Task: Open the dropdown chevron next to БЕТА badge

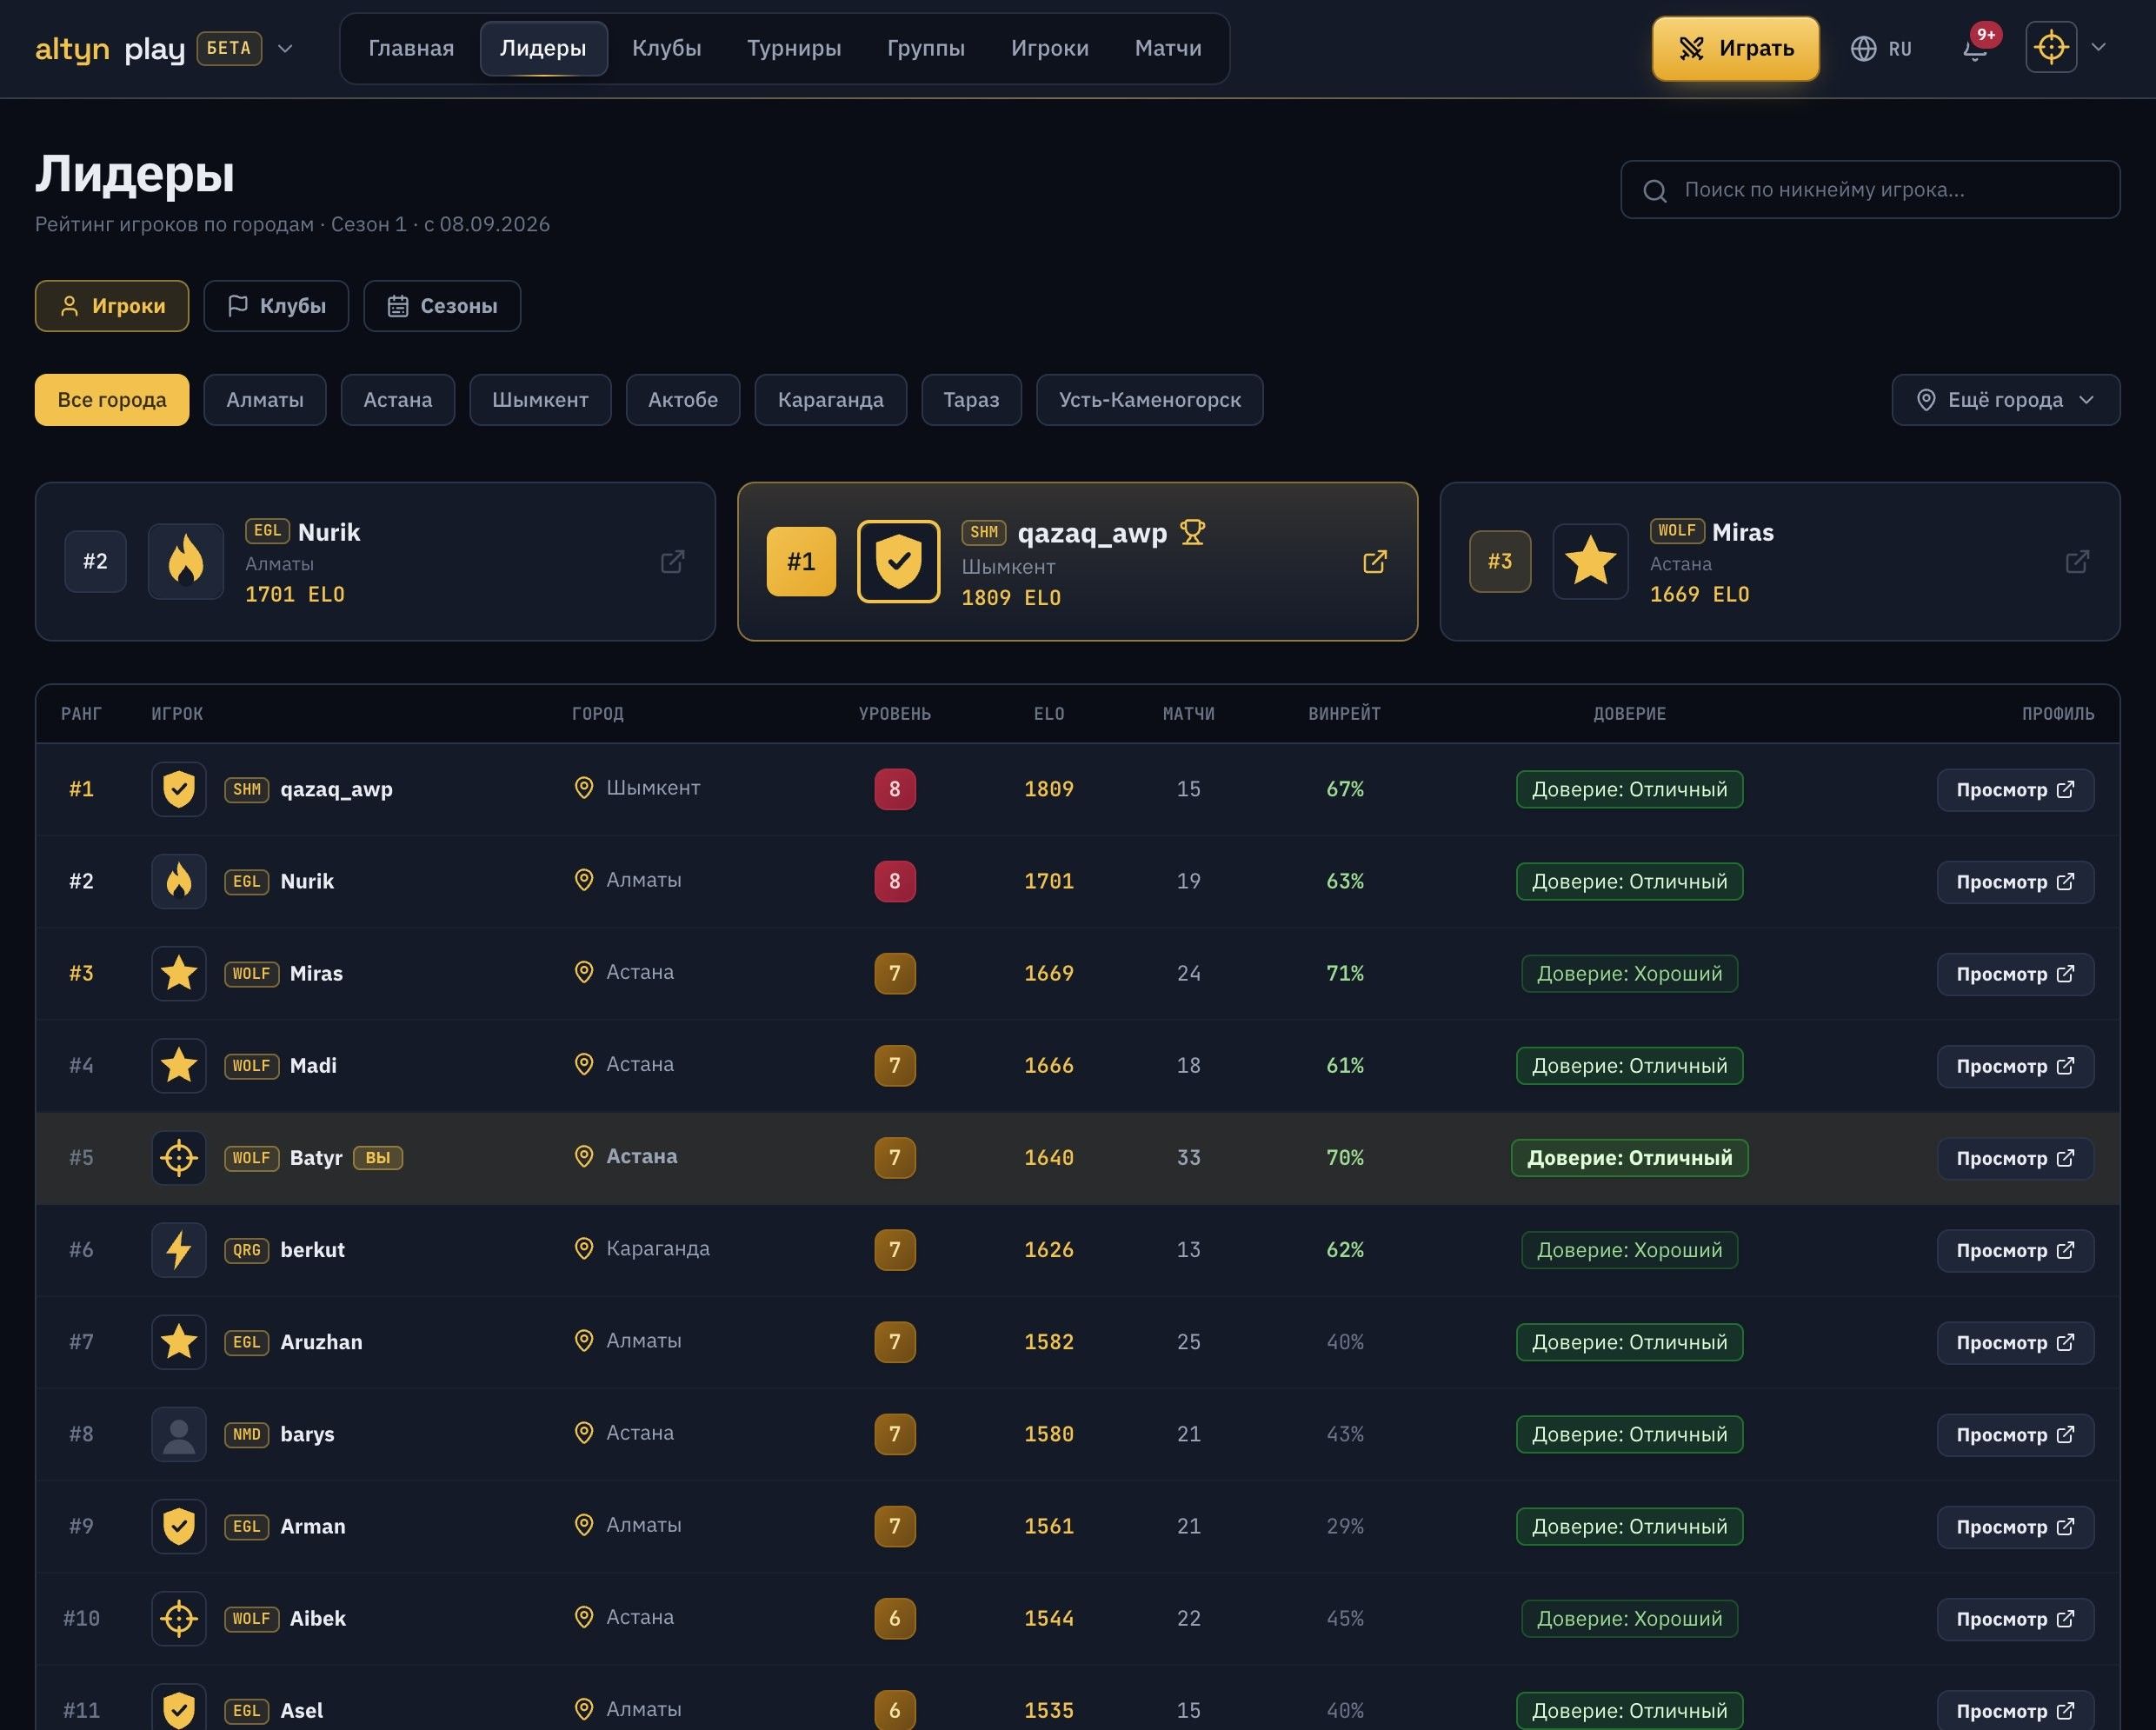Action: (x=285, y=48)
